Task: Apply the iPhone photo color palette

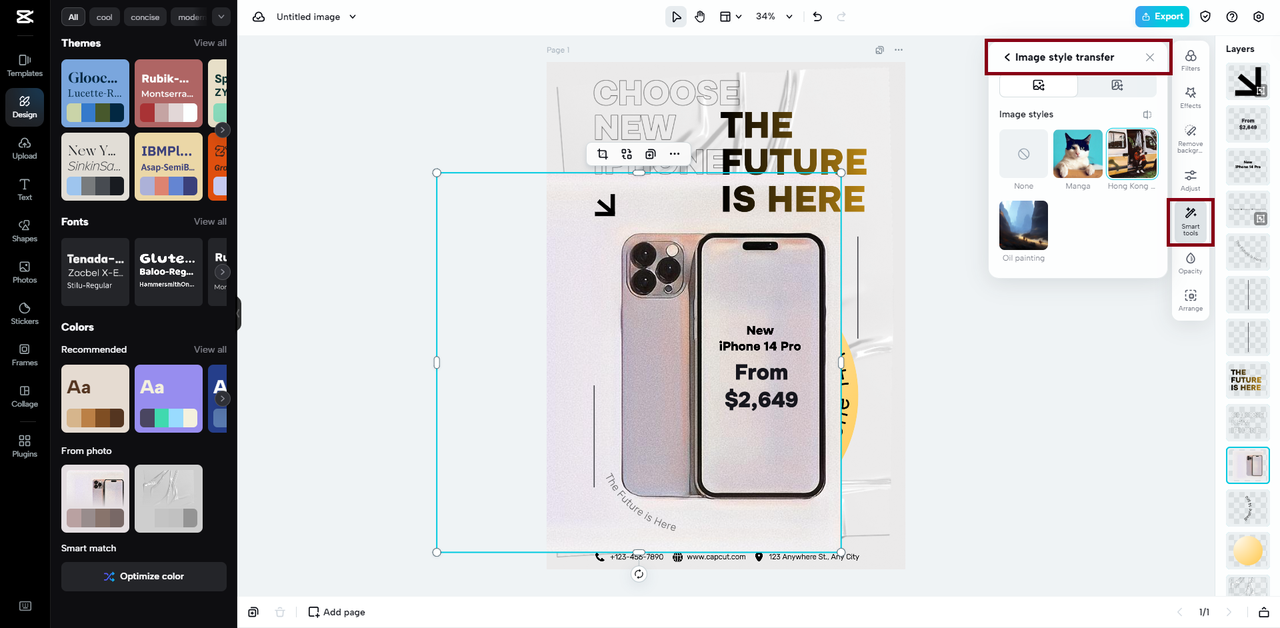Action: pyautogui.click(x=95, y=498)
